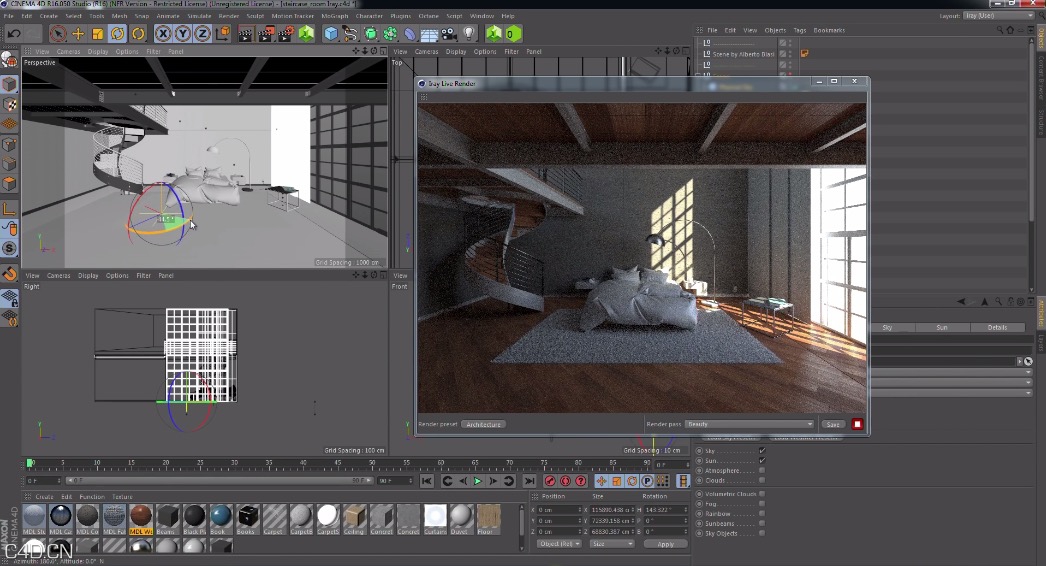
Task: Uncheck the Sky checkbox
Action: pos(762,451)
